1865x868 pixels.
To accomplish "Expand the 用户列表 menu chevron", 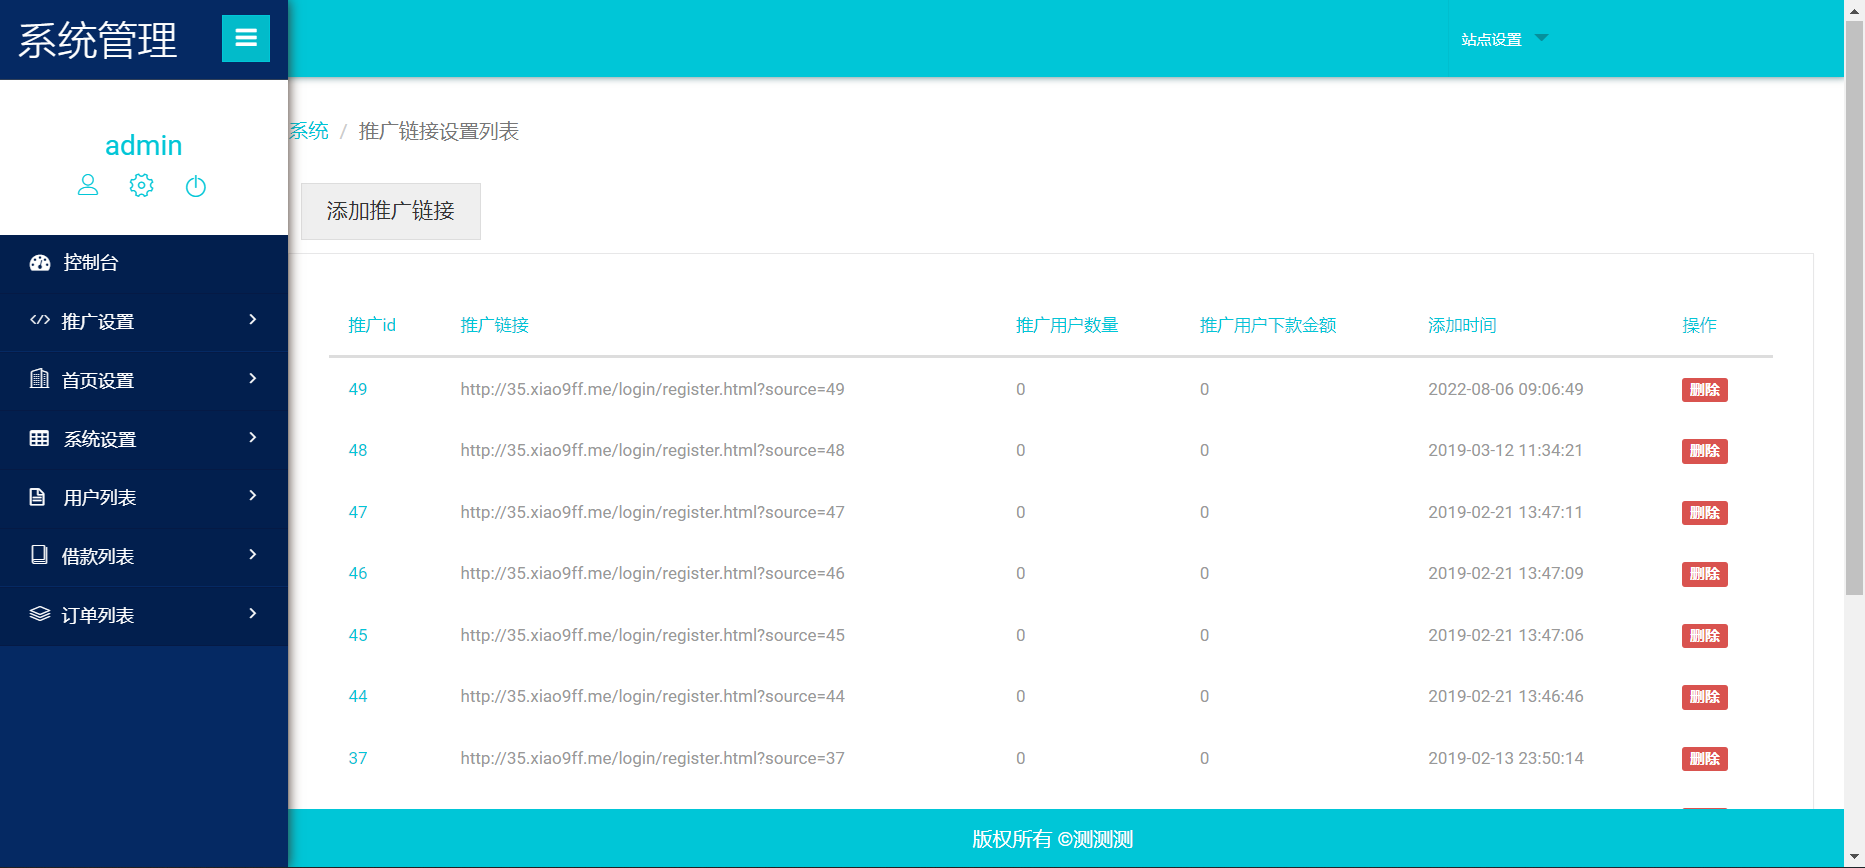I will [253, 496].
